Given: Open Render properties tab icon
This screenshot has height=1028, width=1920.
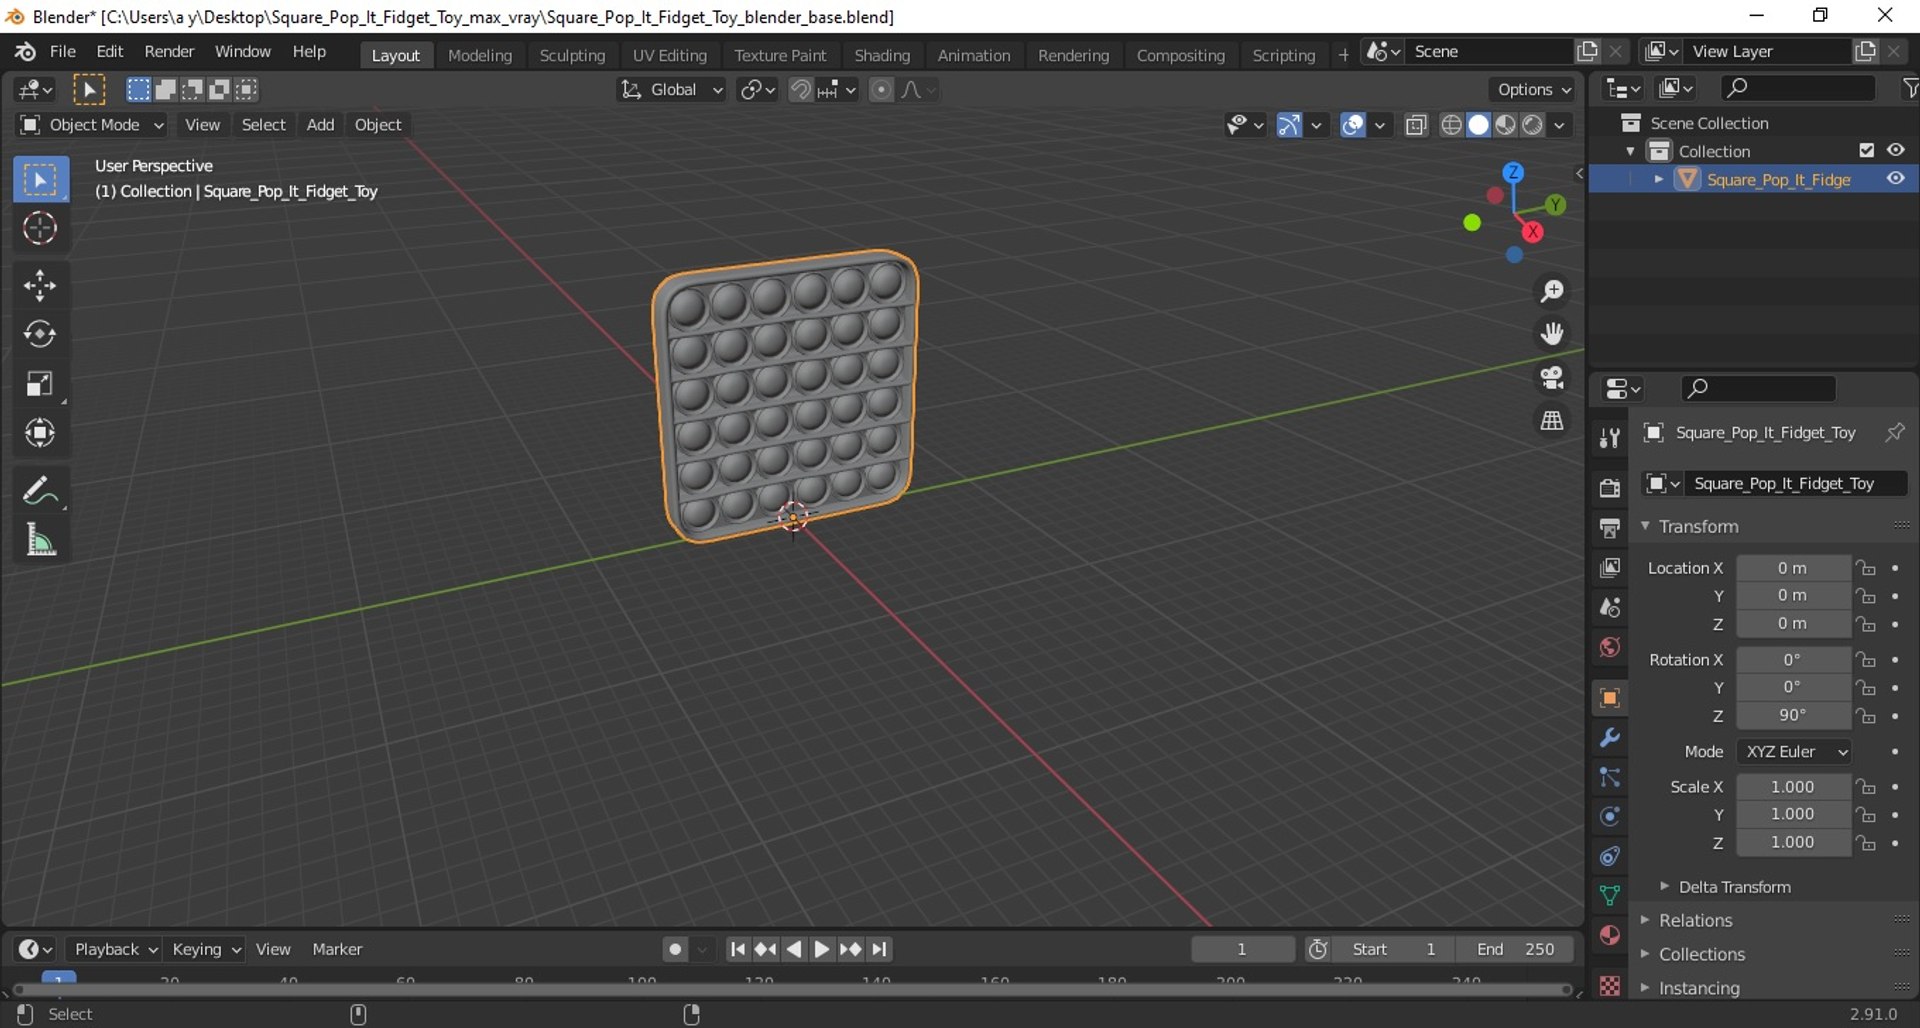Looking at the screenshot, I should pyautogui.click(x=1610, y=488).
